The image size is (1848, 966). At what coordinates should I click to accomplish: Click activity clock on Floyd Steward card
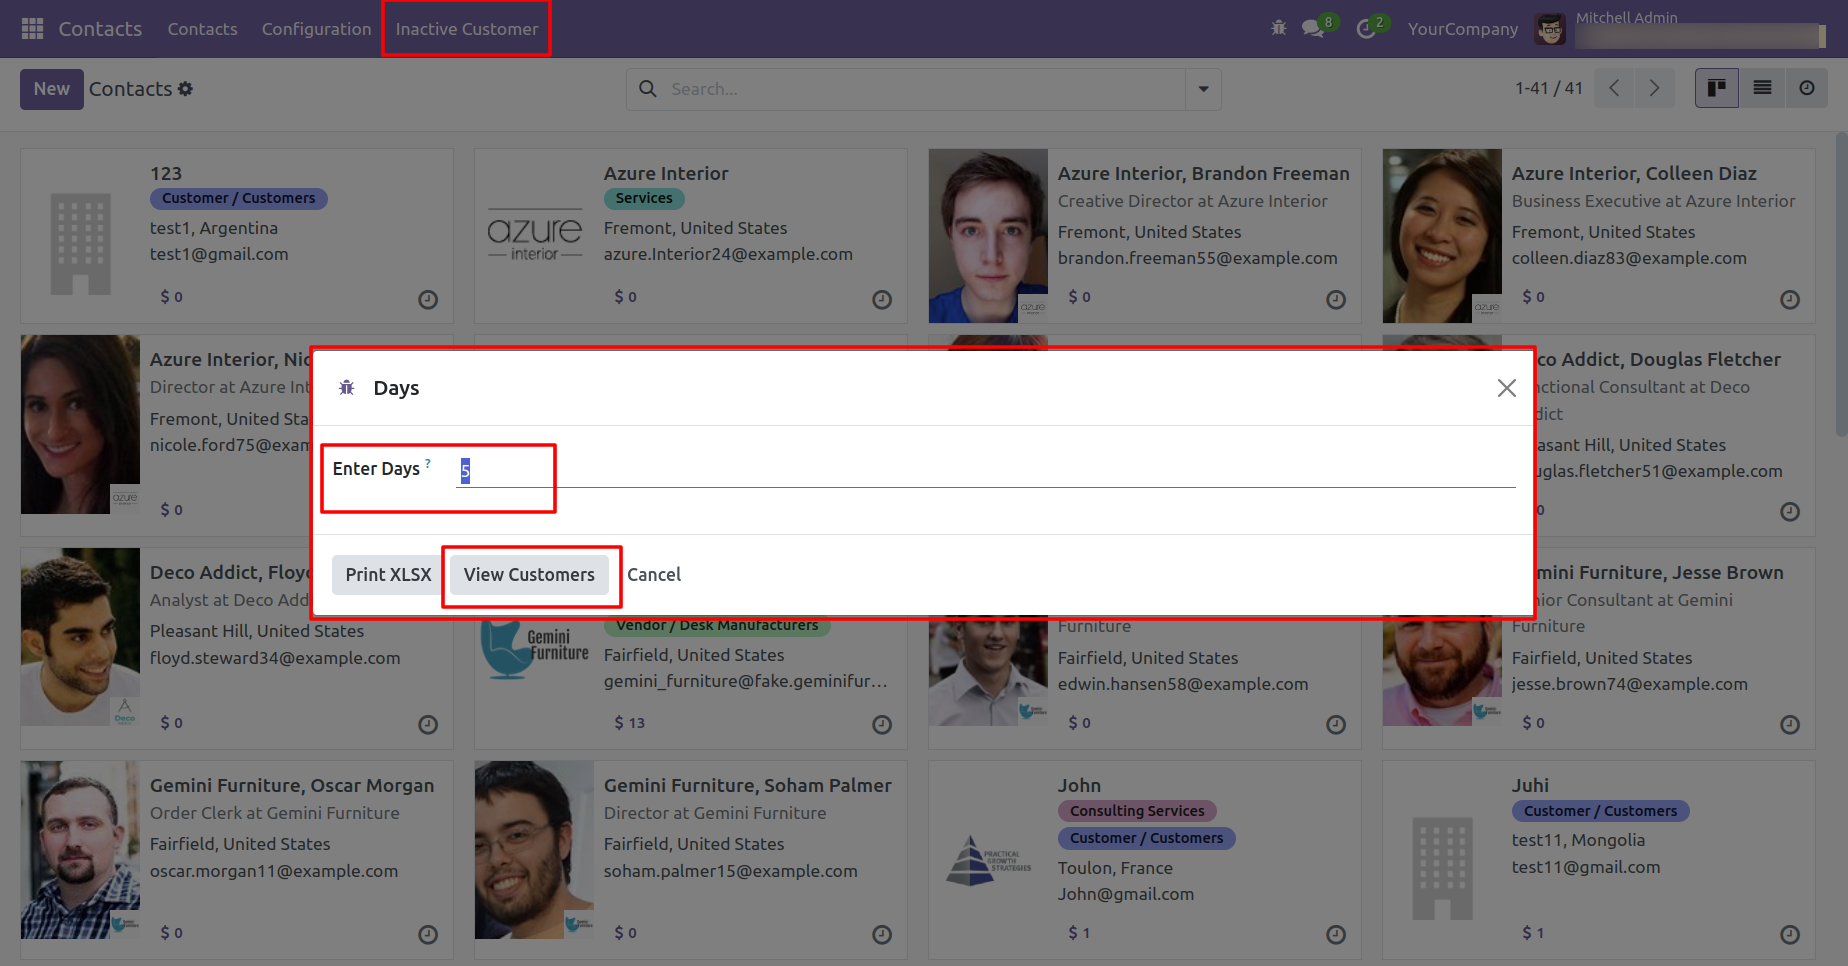[428, 725]
